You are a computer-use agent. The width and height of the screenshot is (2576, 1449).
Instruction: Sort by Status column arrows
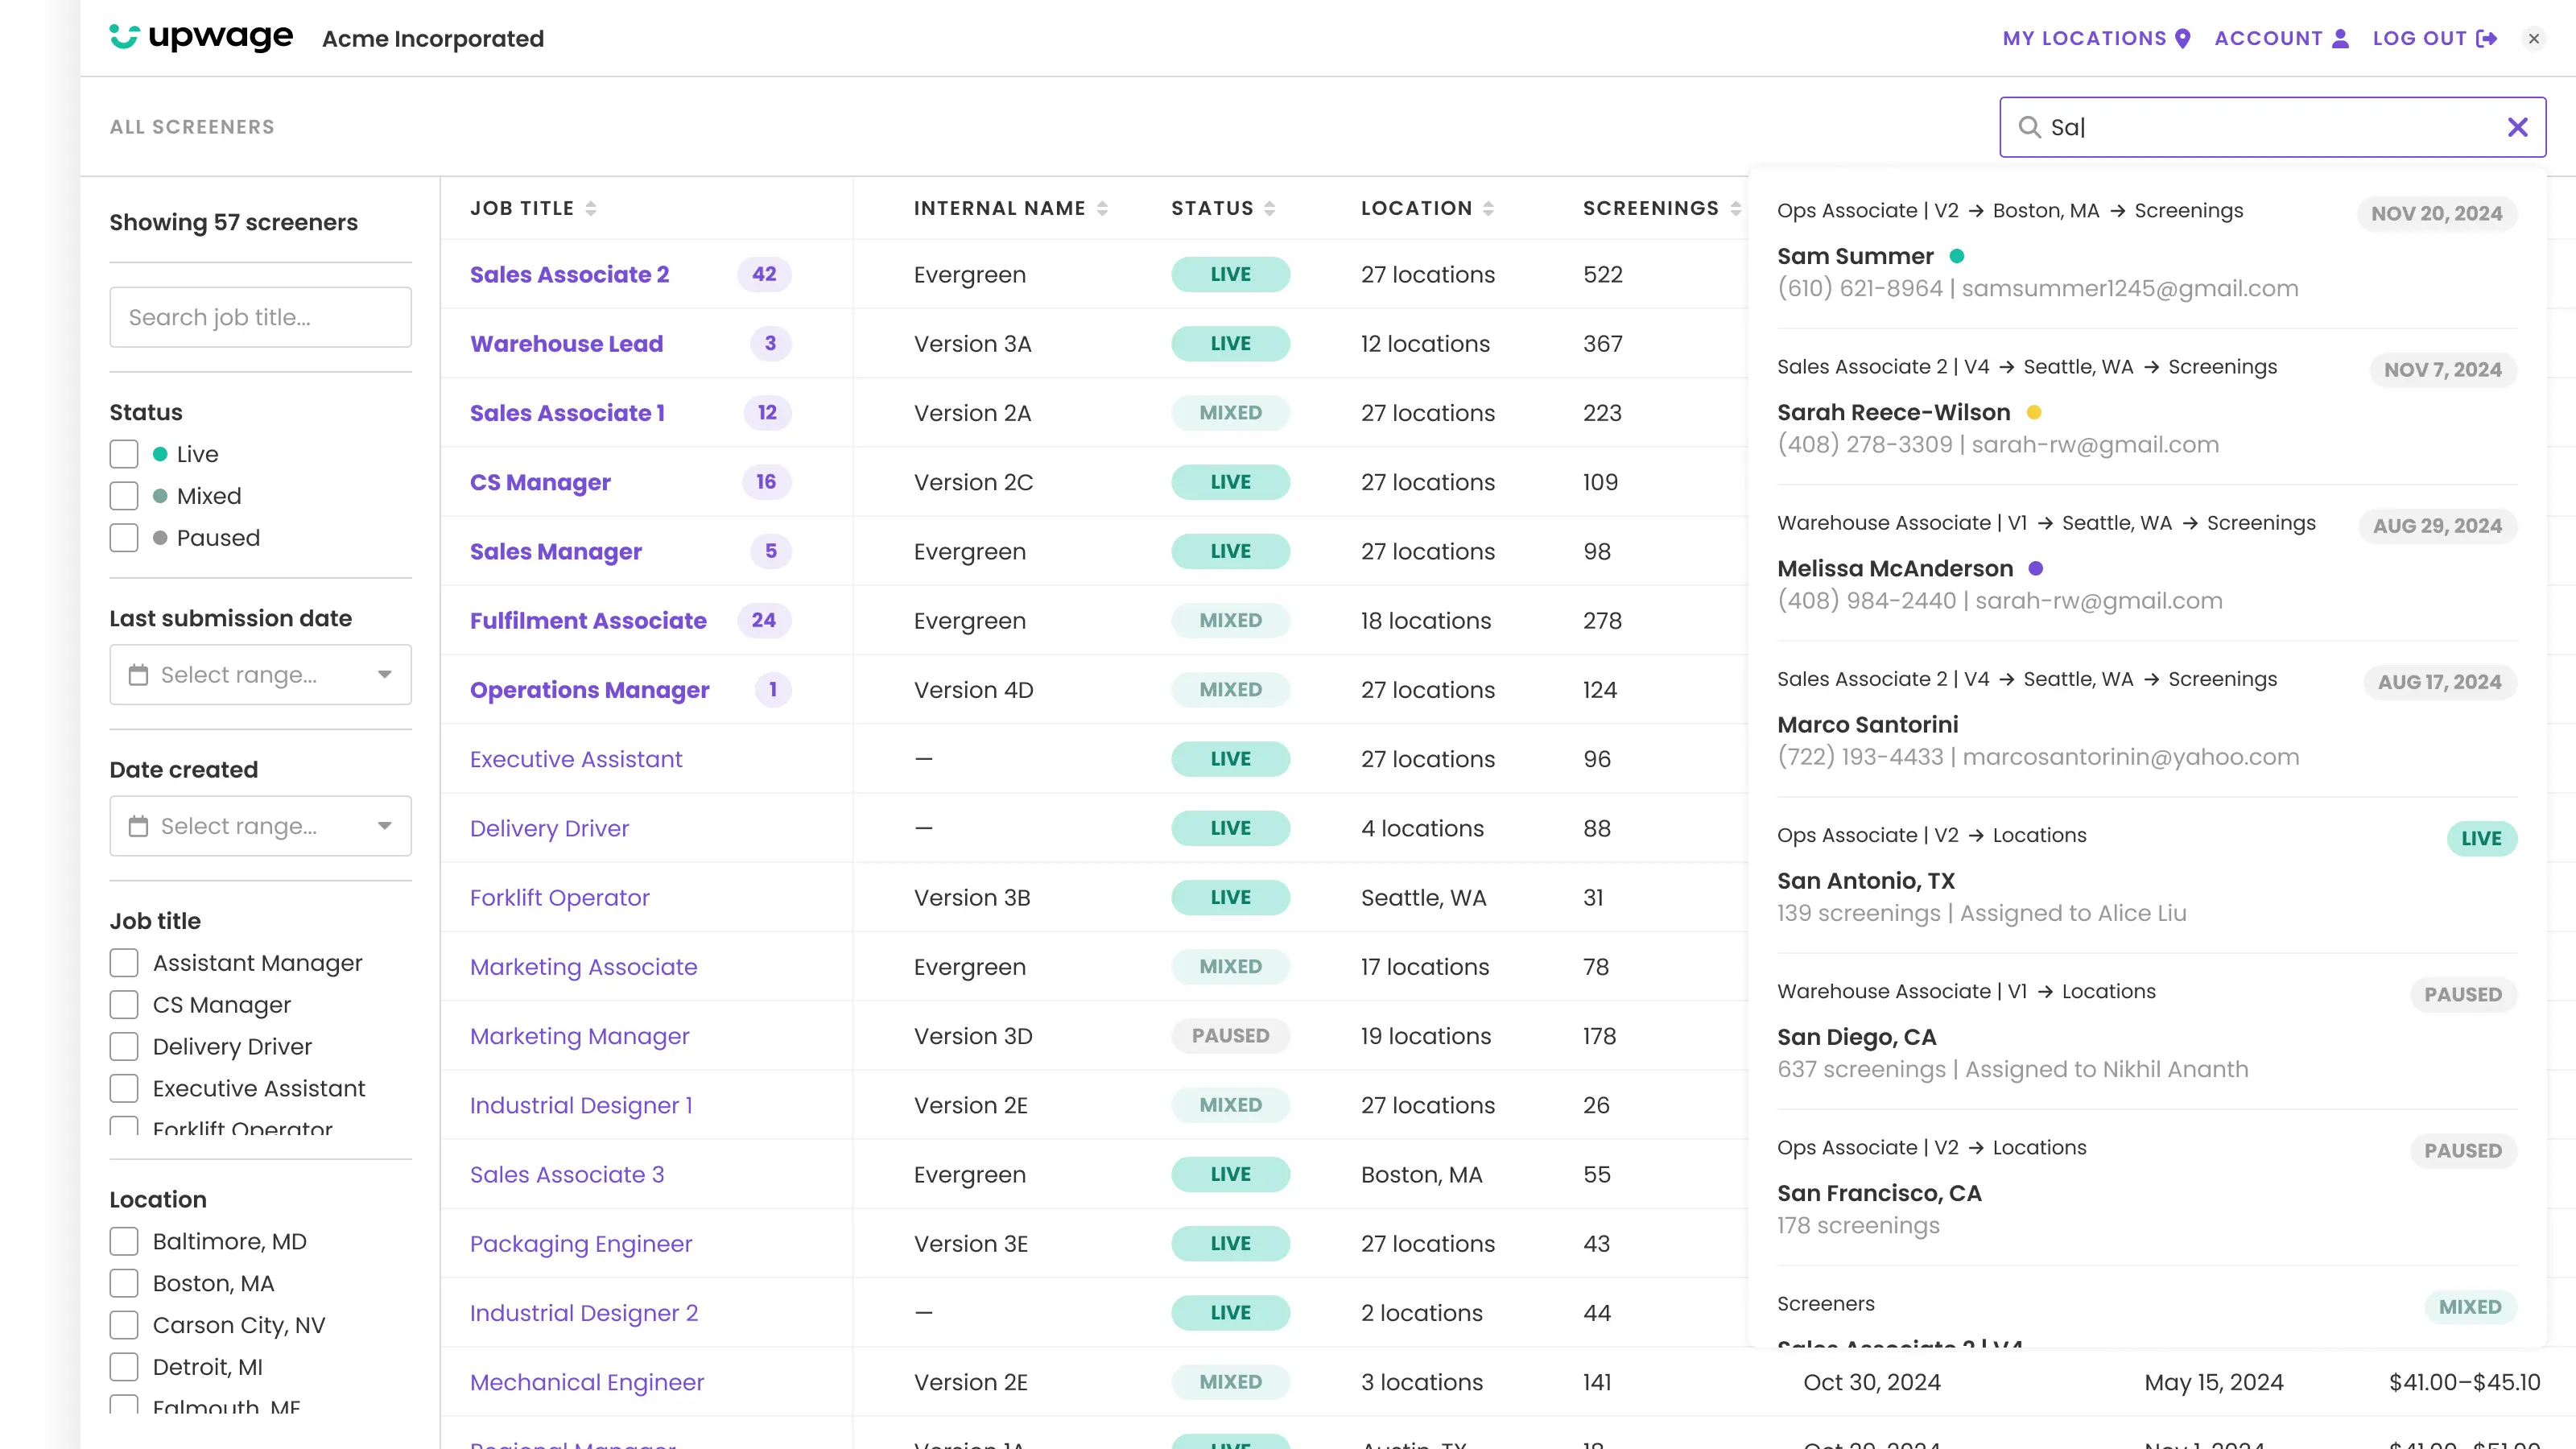tap(1269, 208)
